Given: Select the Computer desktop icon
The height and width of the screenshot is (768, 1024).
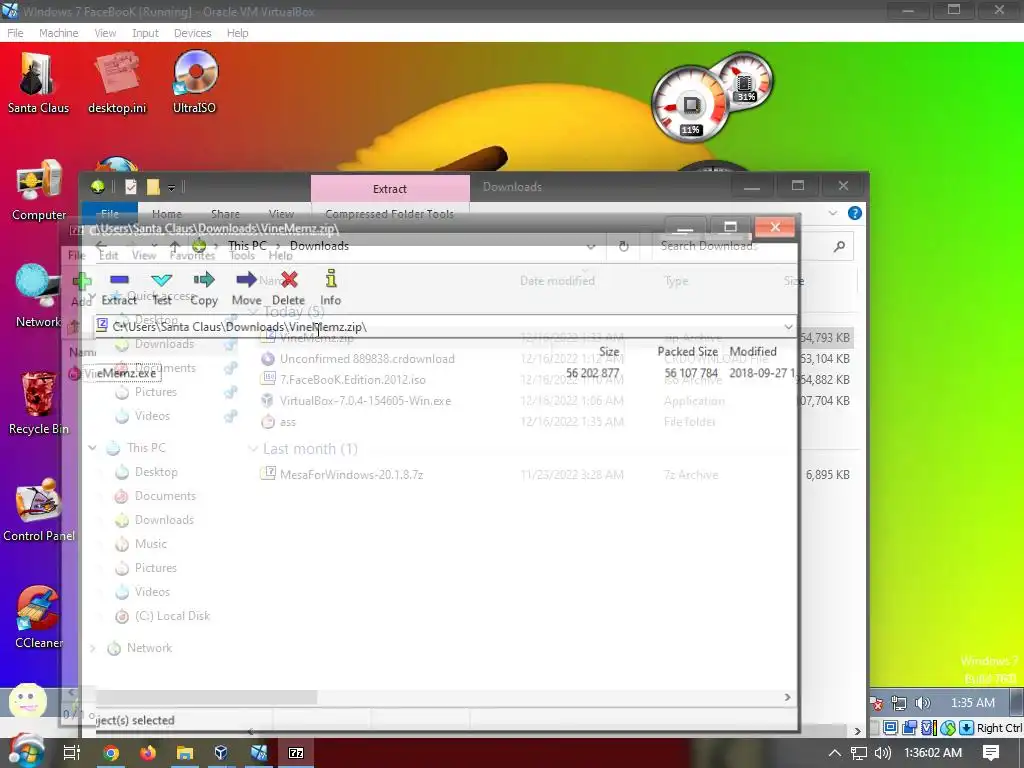Looking at the screenshot, I should click(39, 190).
